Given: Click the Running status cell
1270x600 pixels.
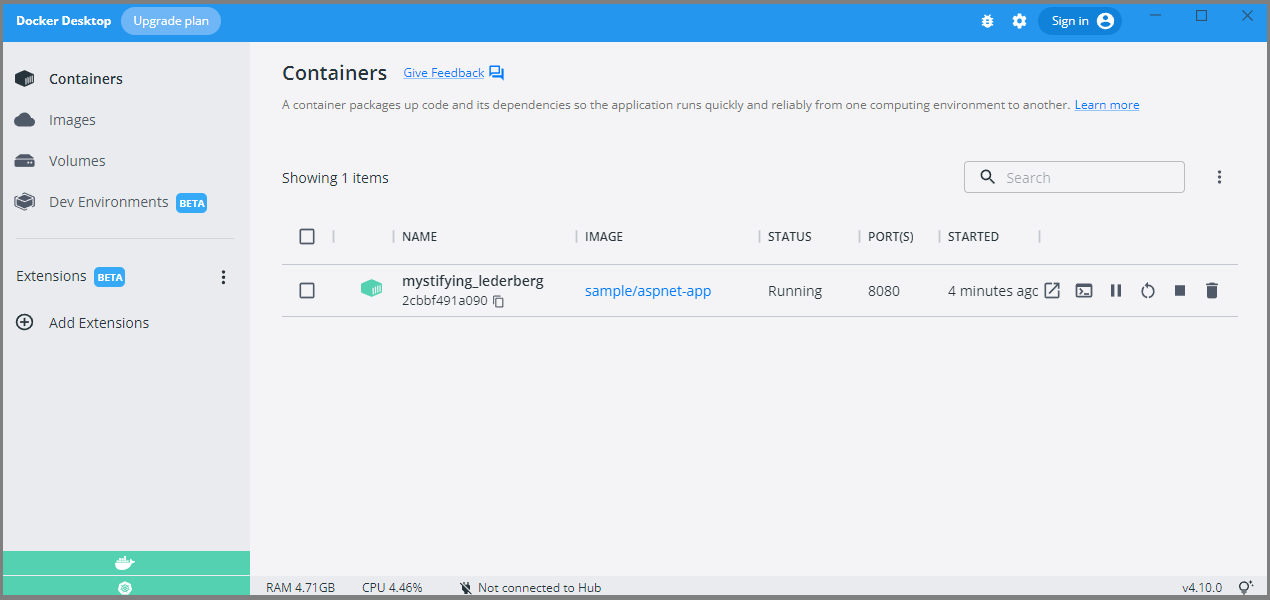Looking at the screenshot, I should (x=795, y=291).
